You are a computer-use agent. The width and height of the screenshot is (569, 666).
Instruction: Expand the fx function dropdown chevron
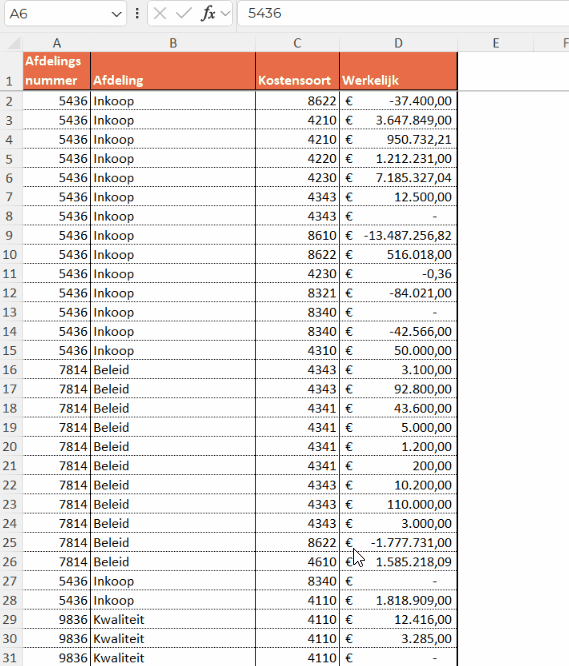[x=225, y=14]
